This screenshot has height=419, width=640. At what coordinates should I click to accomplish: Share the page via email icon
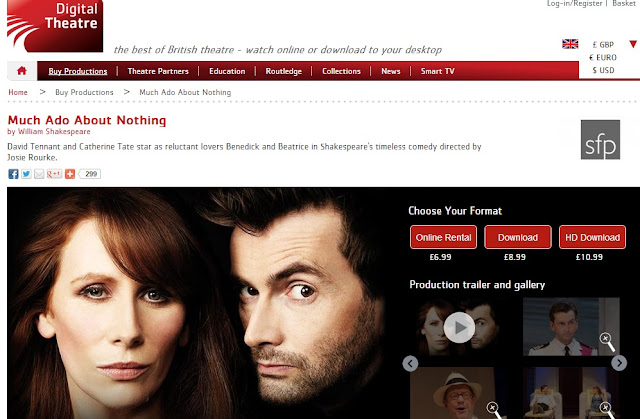coord(39,174)
